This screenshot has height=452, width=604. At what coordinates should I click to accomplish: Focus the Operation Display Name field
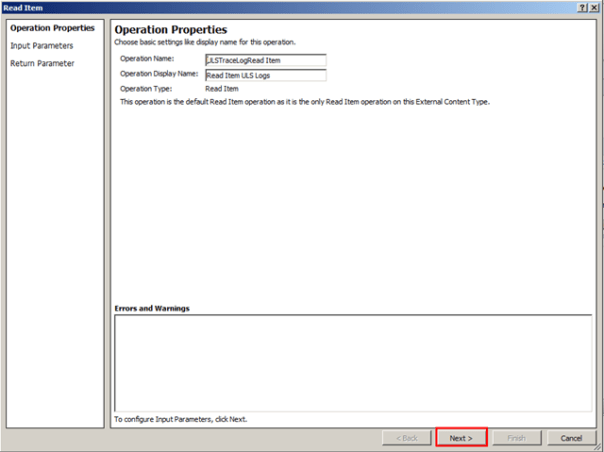(x=264, y=75)
